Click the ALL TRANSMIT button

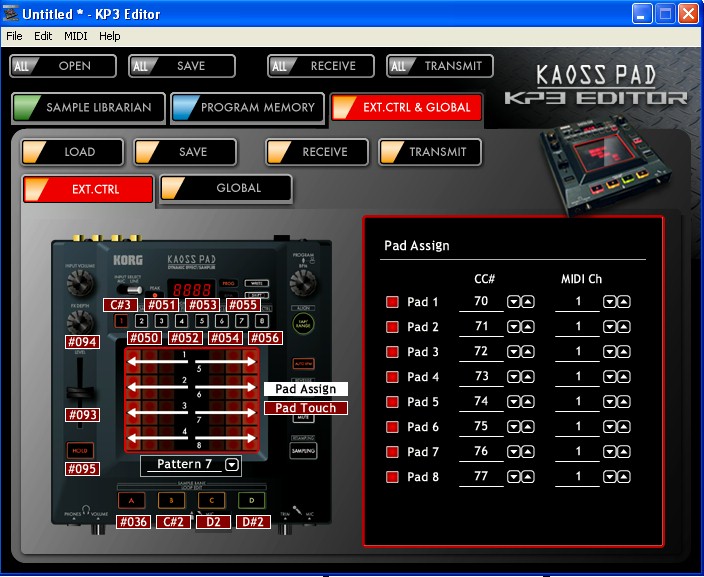click(x=440, y=66)
